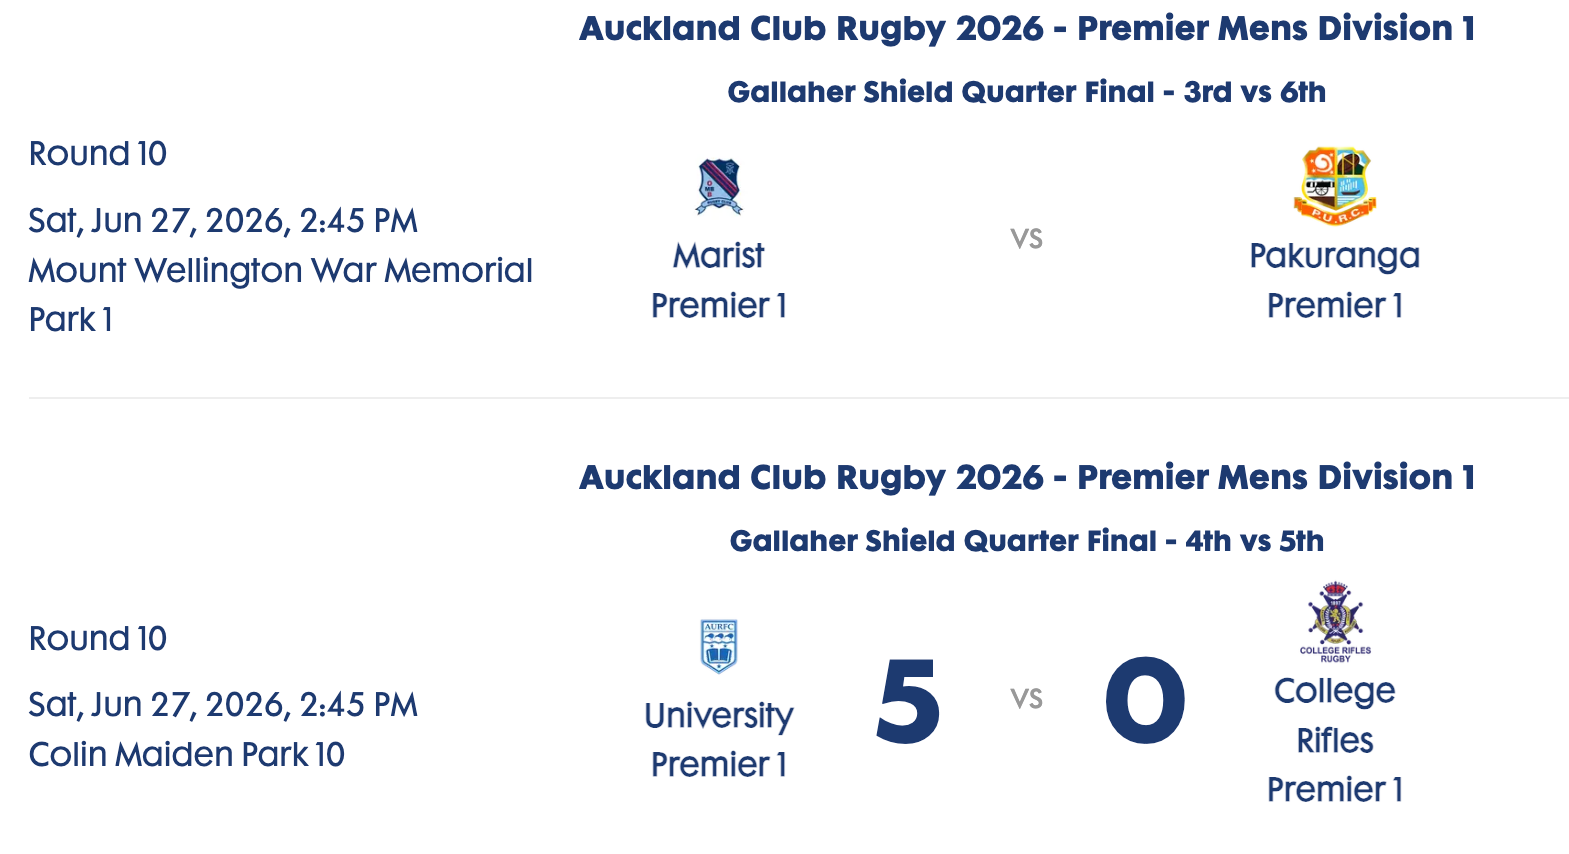The height and width of the screenshot is (854, 1569).
Task: Click the Colin Maiden Park 10 venue
Action: [x=187, y=754]
